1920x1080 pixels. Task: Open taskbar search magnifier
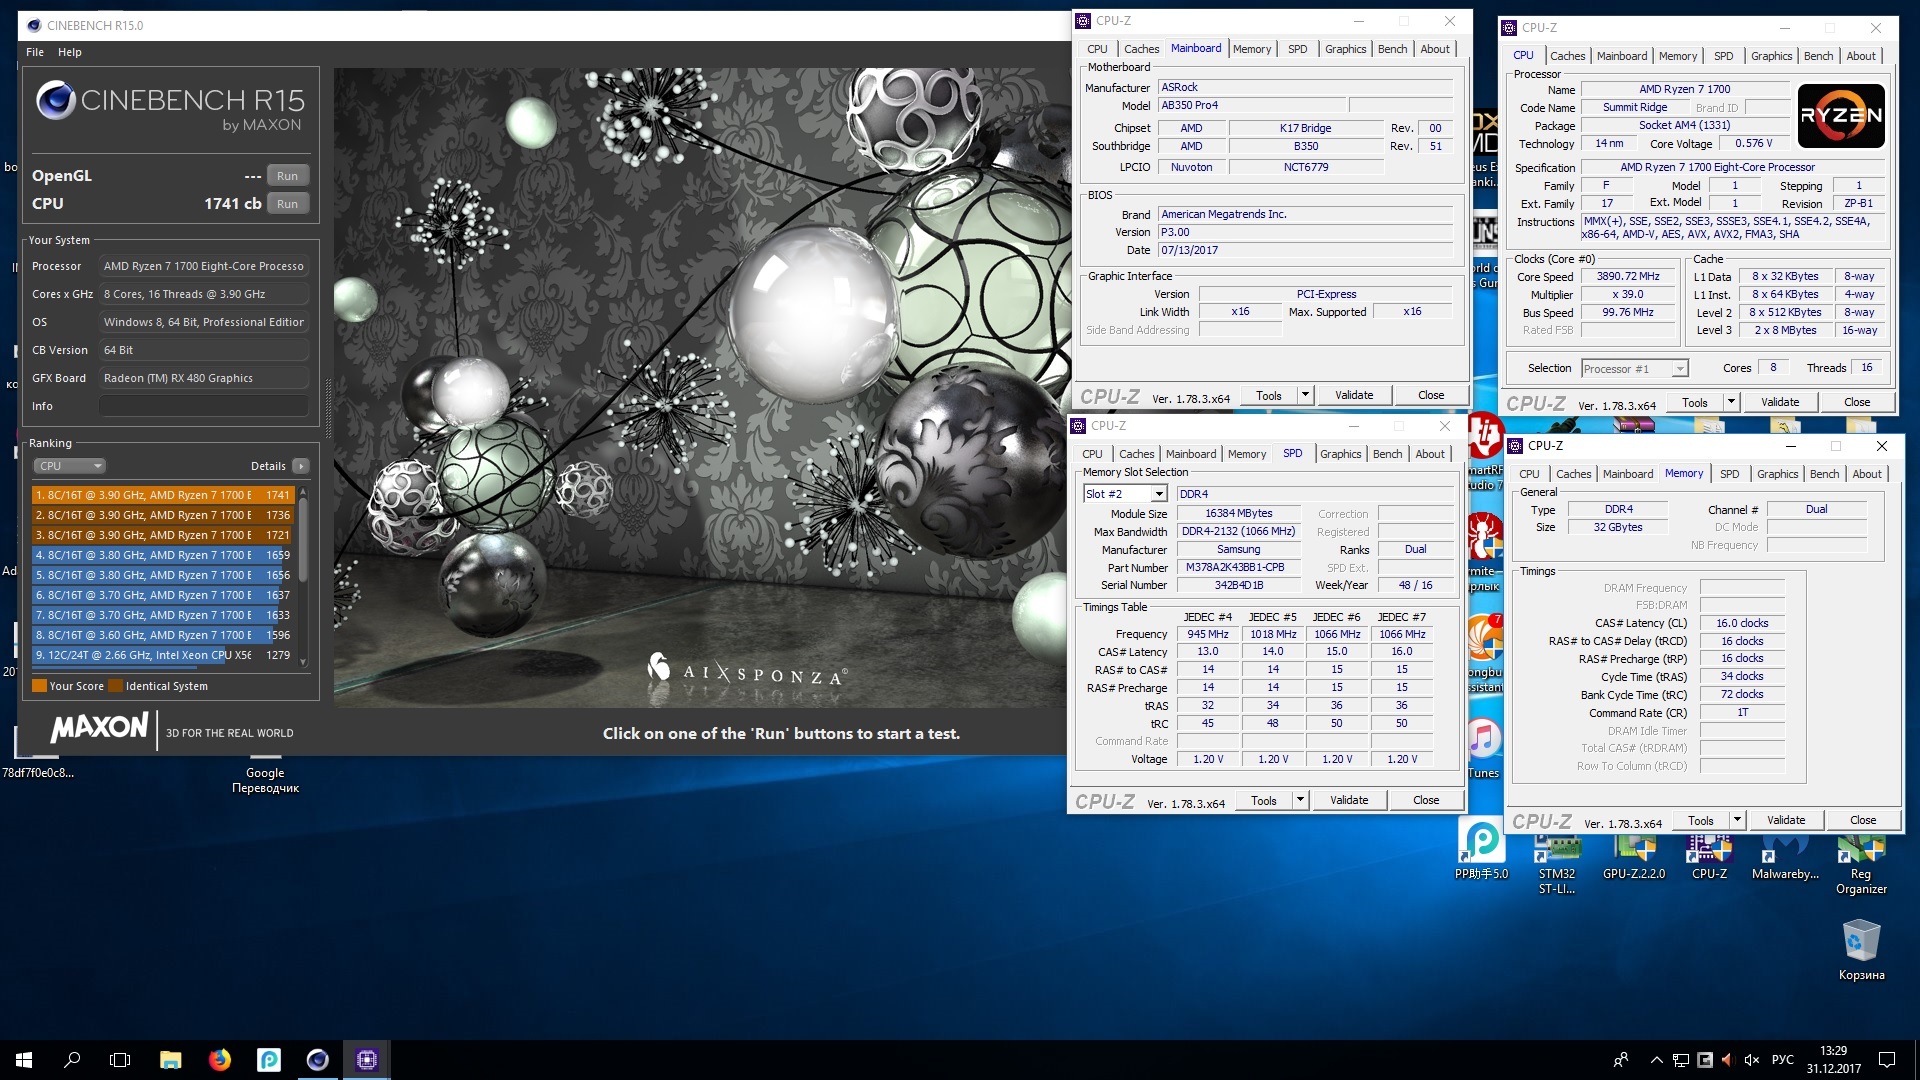pyautogui.click(x=72, y=1060)
